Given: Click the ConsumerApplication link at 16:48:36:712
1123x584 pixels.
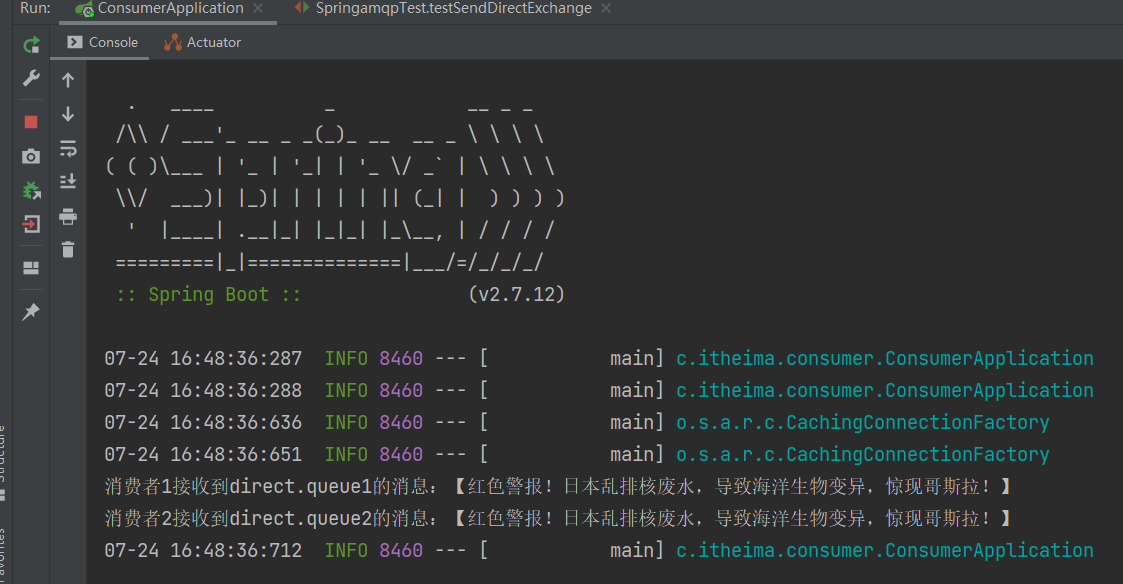Looking at the screenshot, I should coord(885,550).
